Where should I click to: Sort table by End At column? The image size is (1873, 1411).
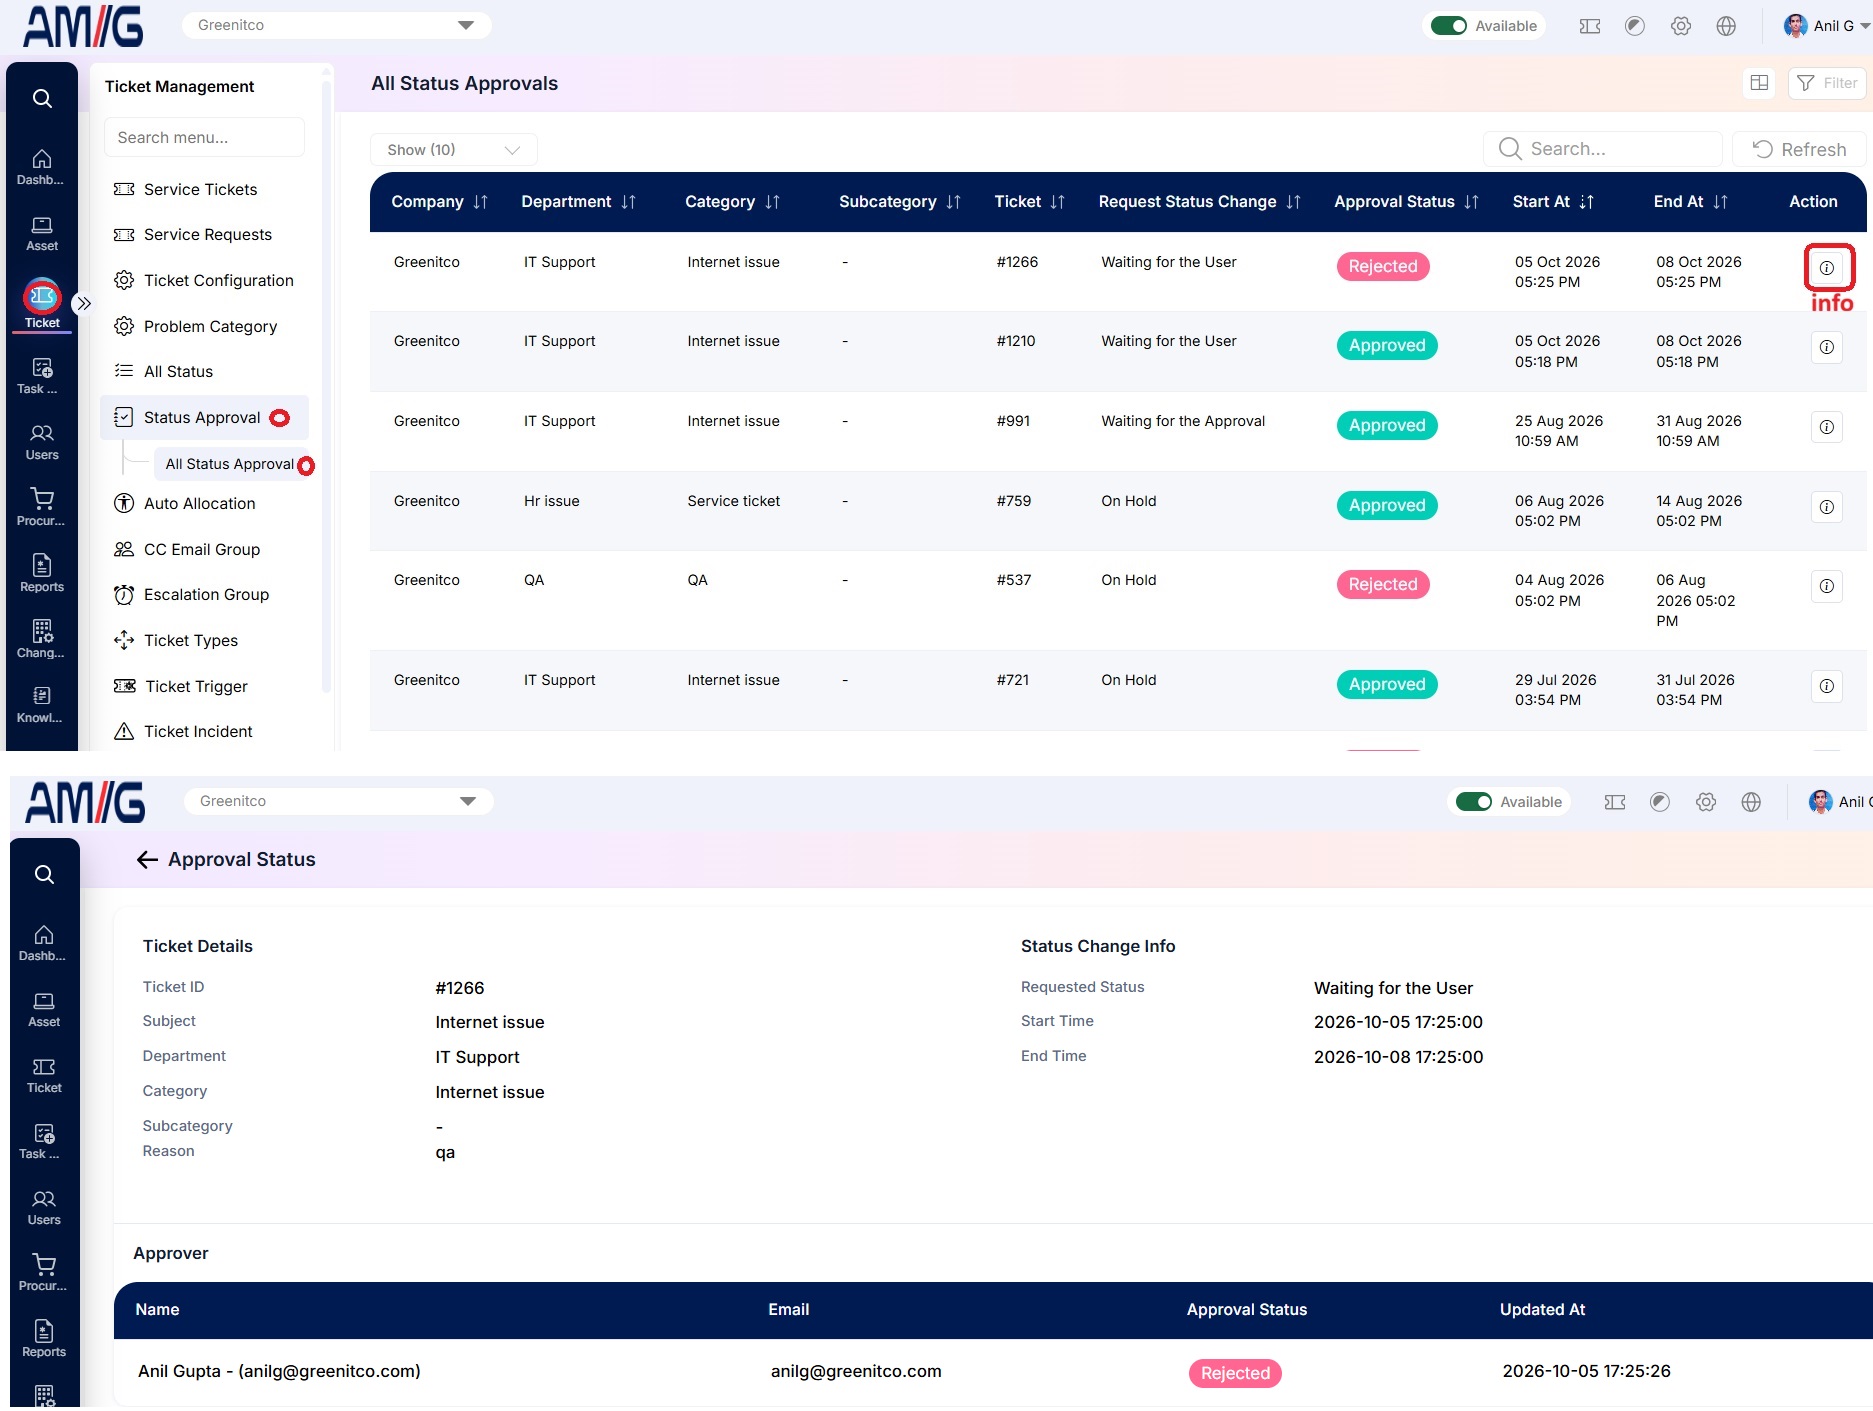1720,202
